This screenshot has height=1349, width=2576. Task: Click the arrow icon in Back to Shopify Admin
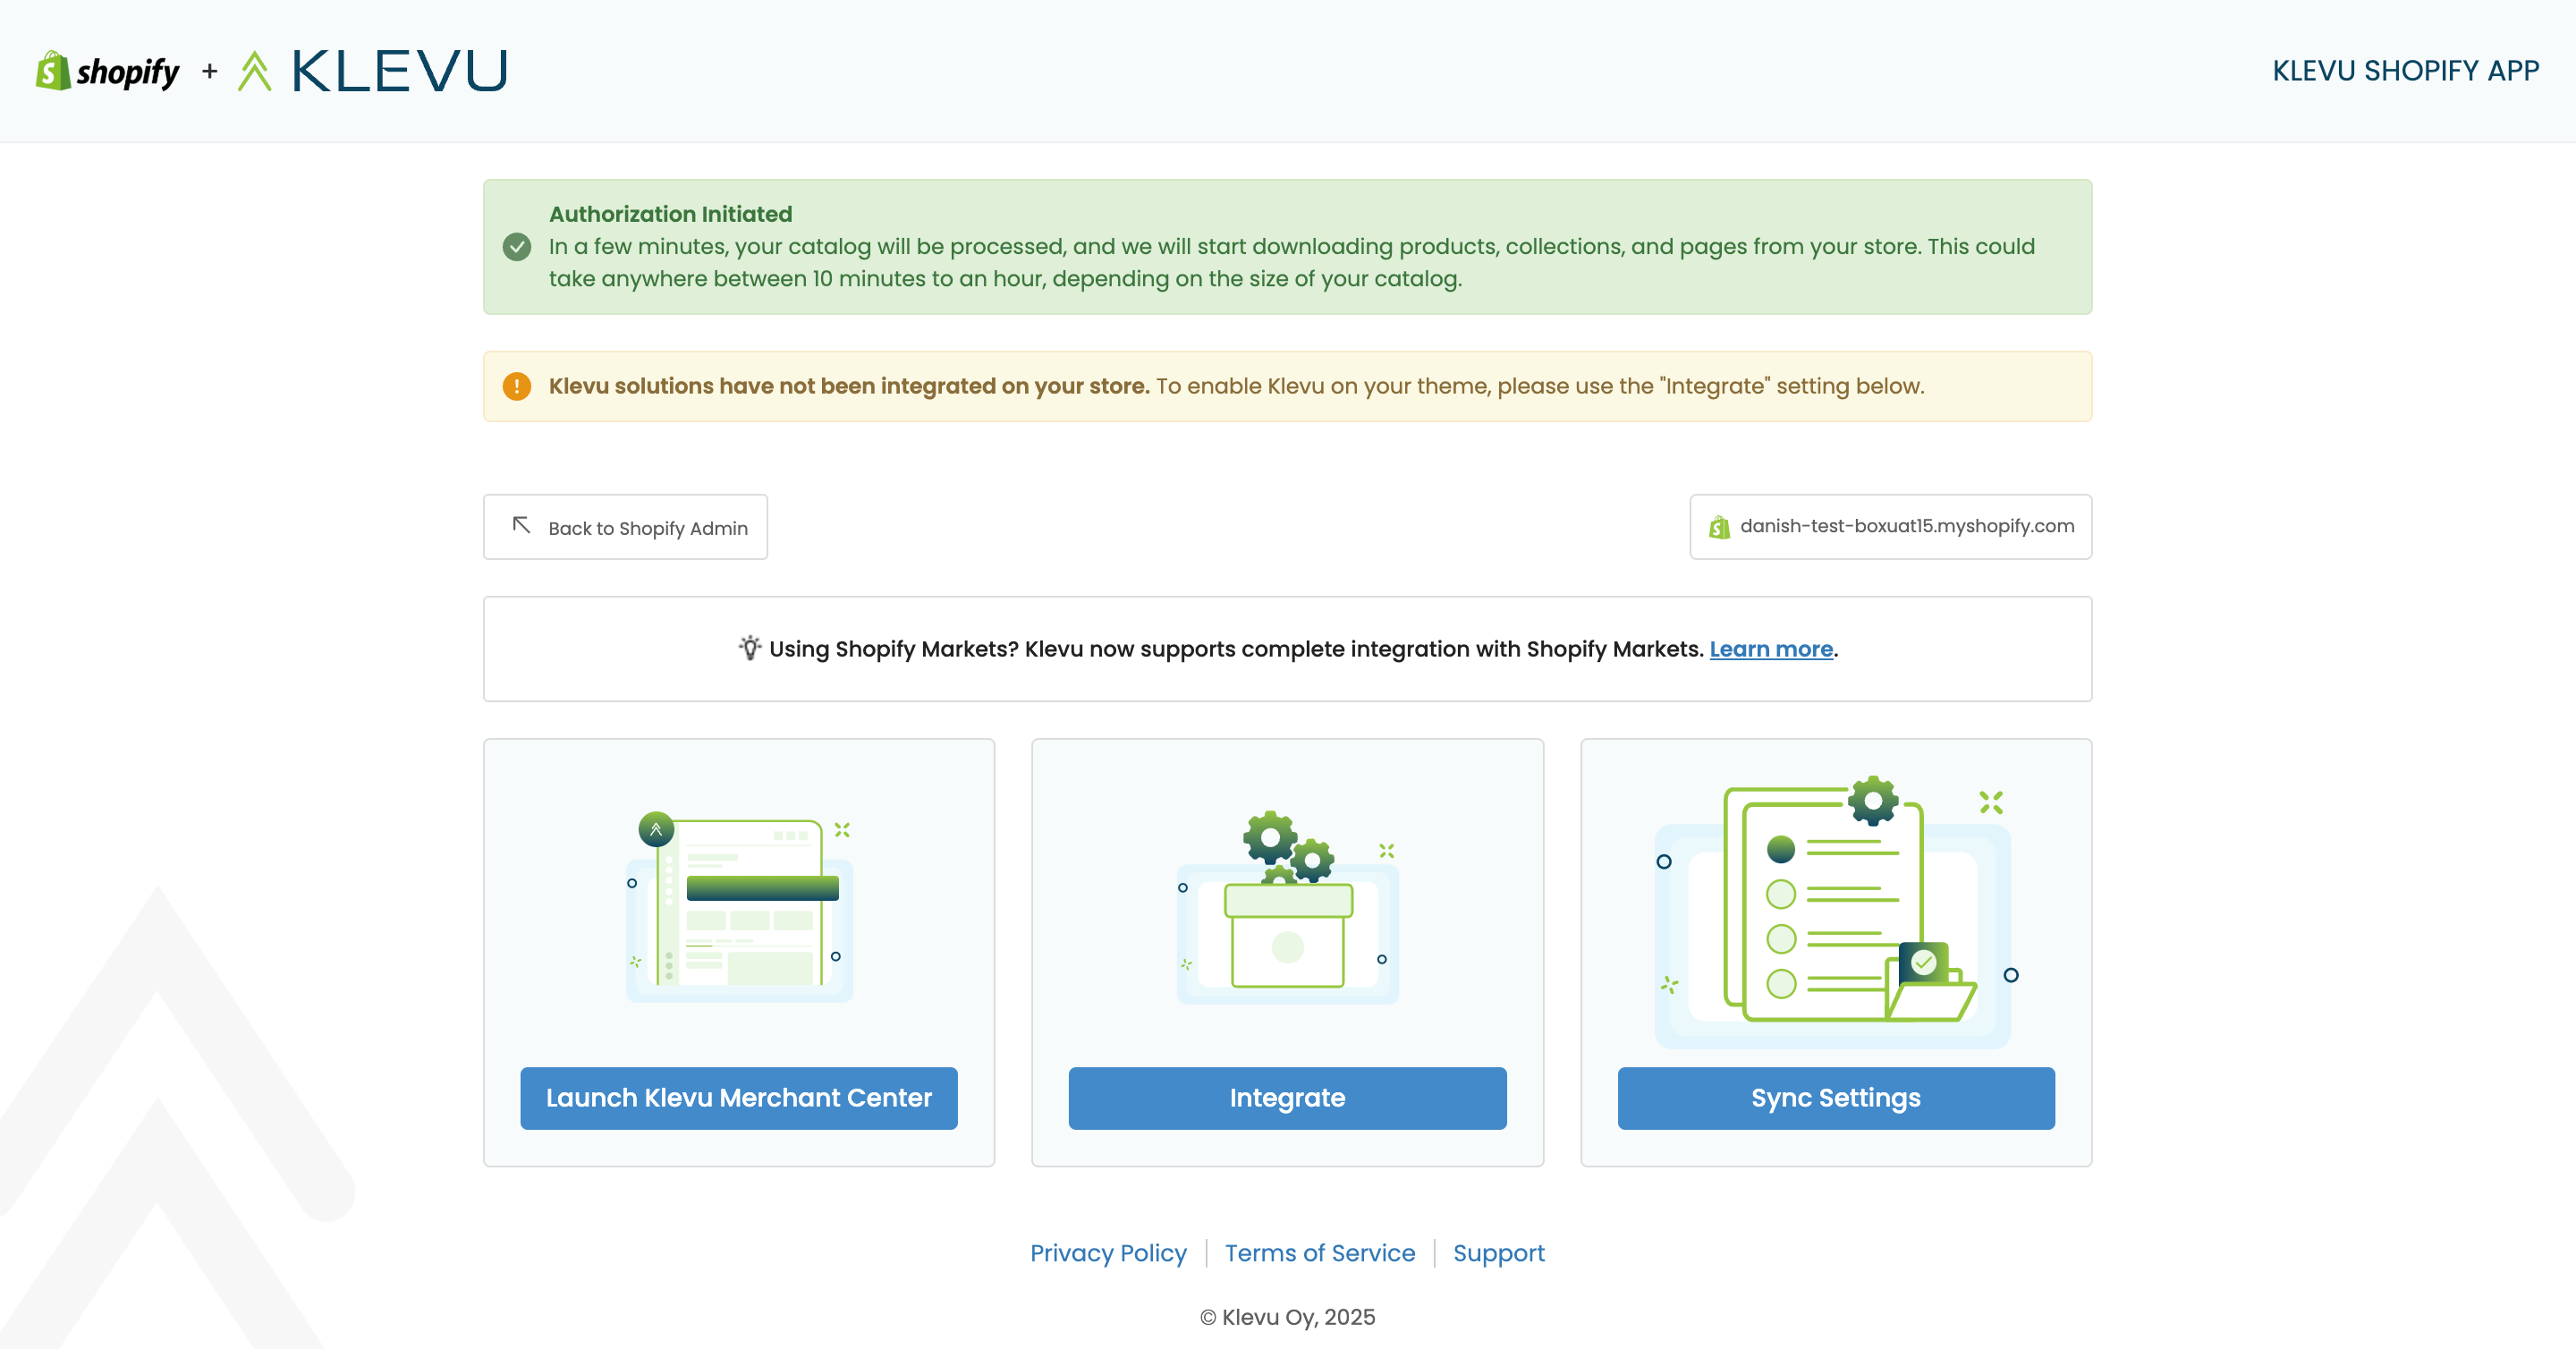point(521,525)
